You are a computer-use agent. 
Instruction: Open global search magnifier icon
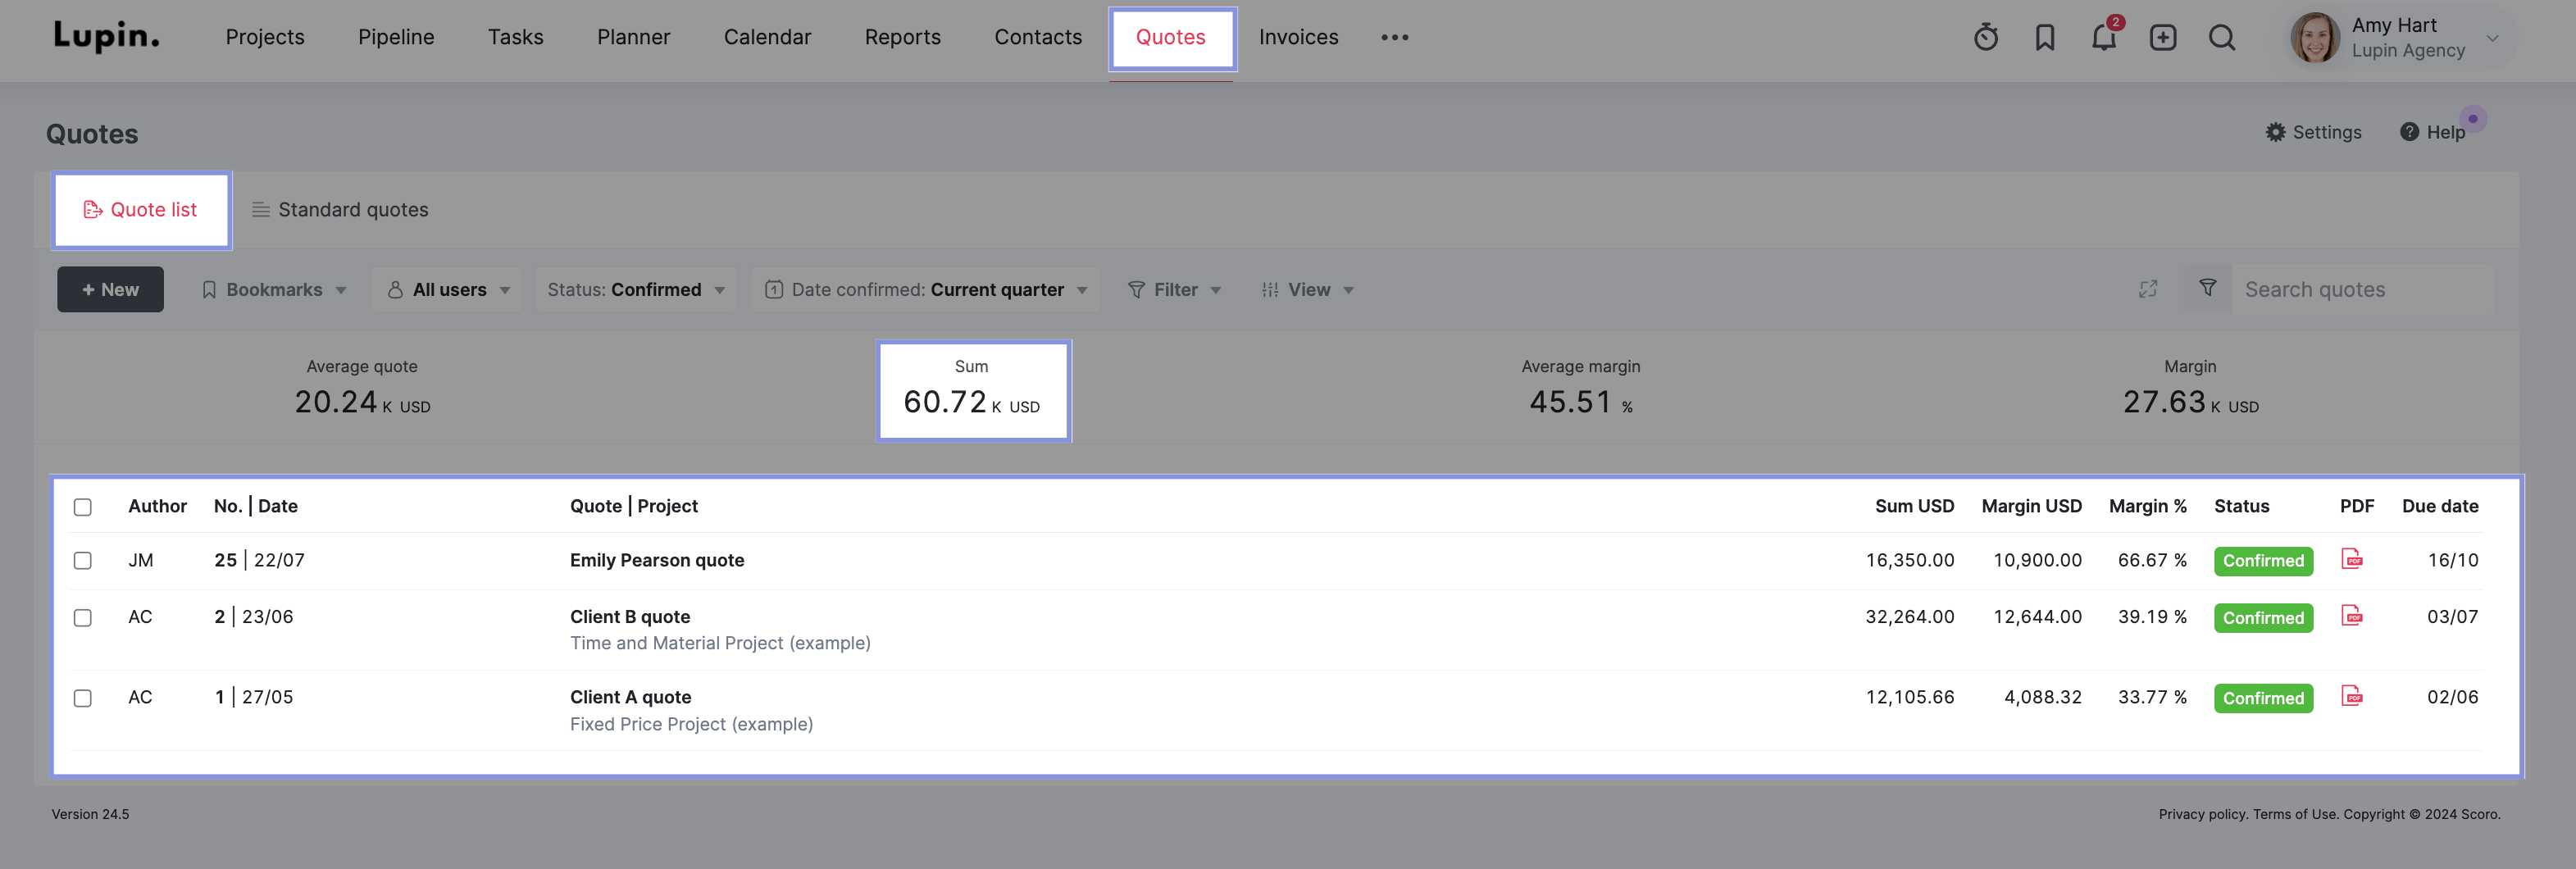click(x=2221, y=38)
